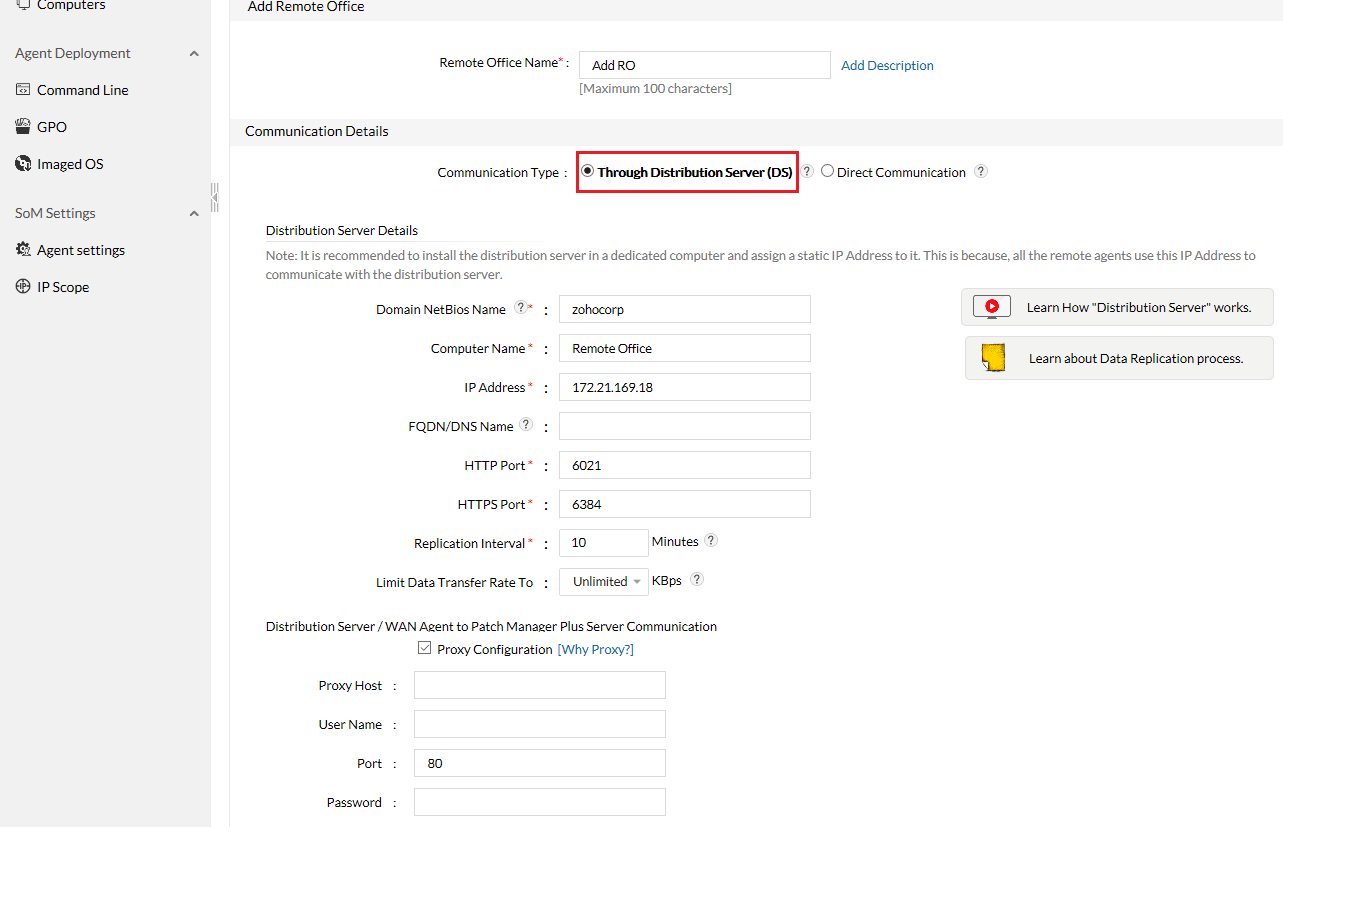Click the Agent settings gear icon
Viewport: 1366px width, 914px height.
pos(22,249)
